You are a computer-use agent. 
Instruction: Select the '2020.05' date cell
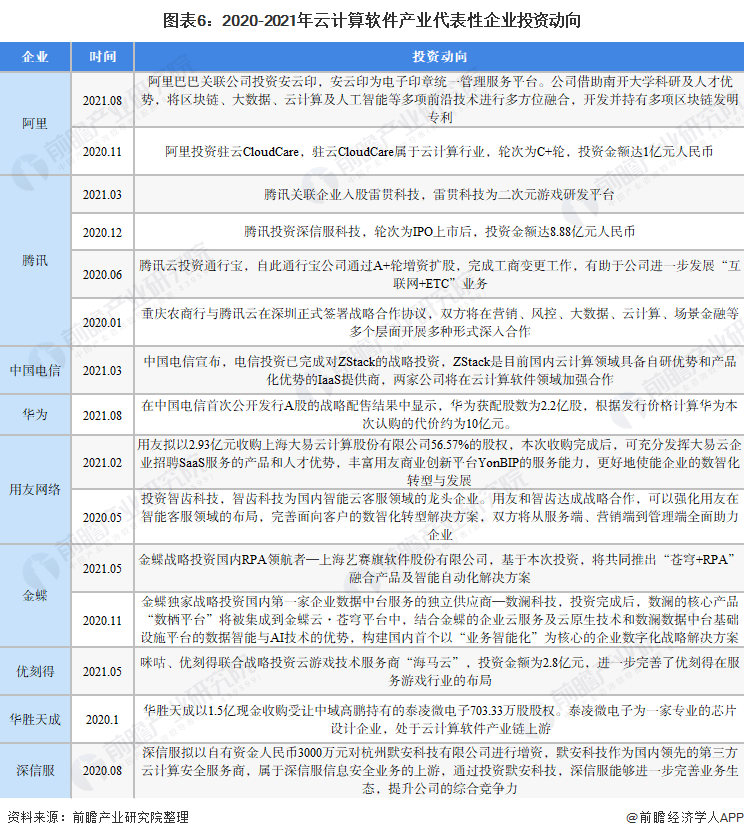click(x=102, y=517)
